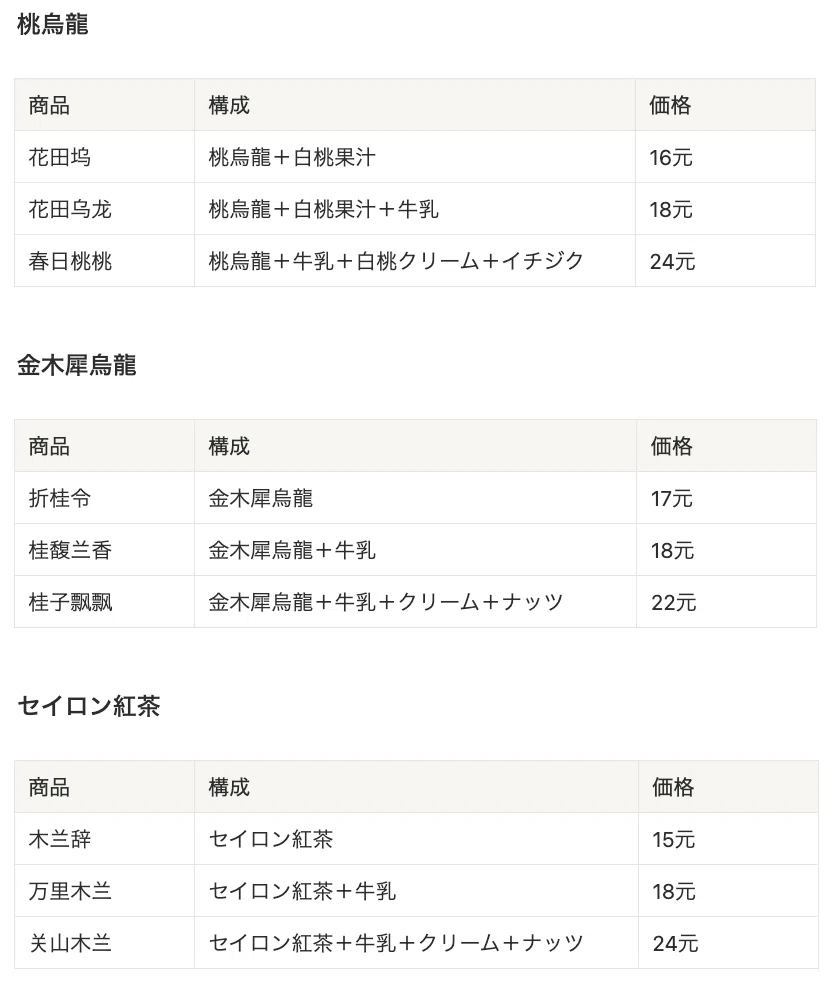Select the 桂馥兰香 product cell

point(104,550)
